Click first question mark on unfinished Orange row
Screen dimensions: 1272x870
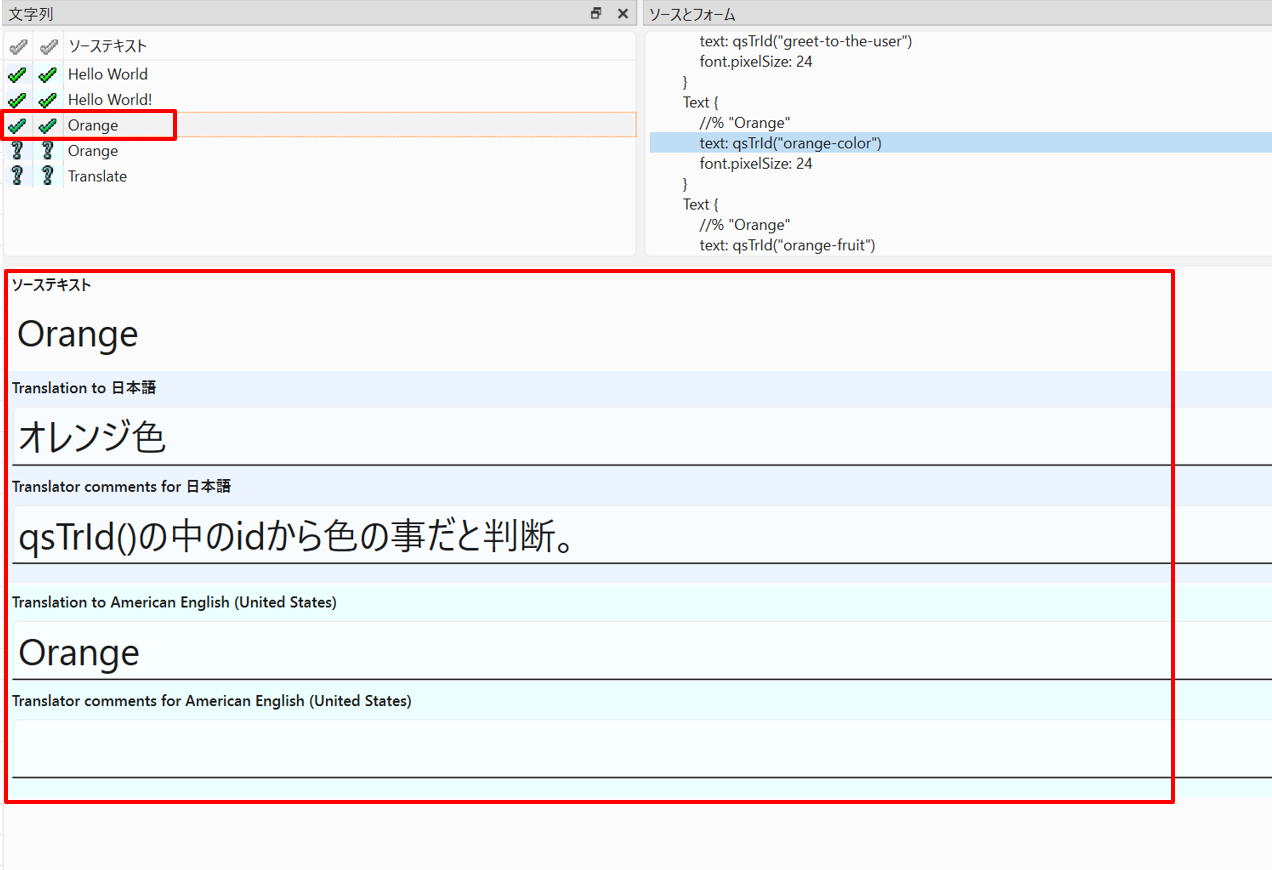tap(17, 151)
